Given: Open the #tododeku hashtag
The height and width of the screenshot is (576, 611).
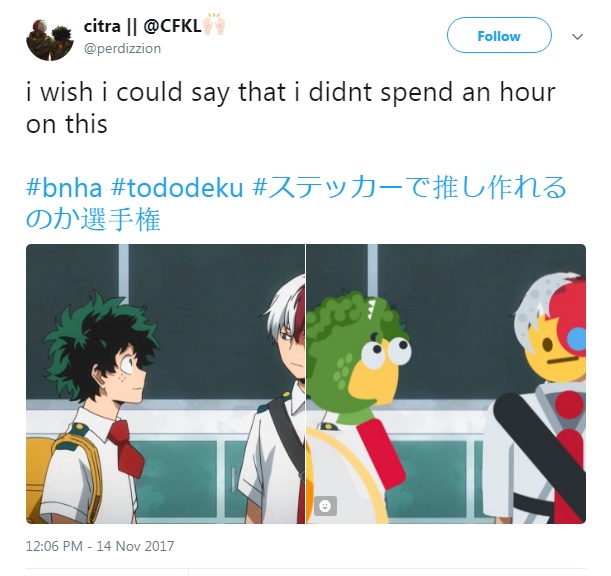Looking at the screenshot, I should [177, 187].
